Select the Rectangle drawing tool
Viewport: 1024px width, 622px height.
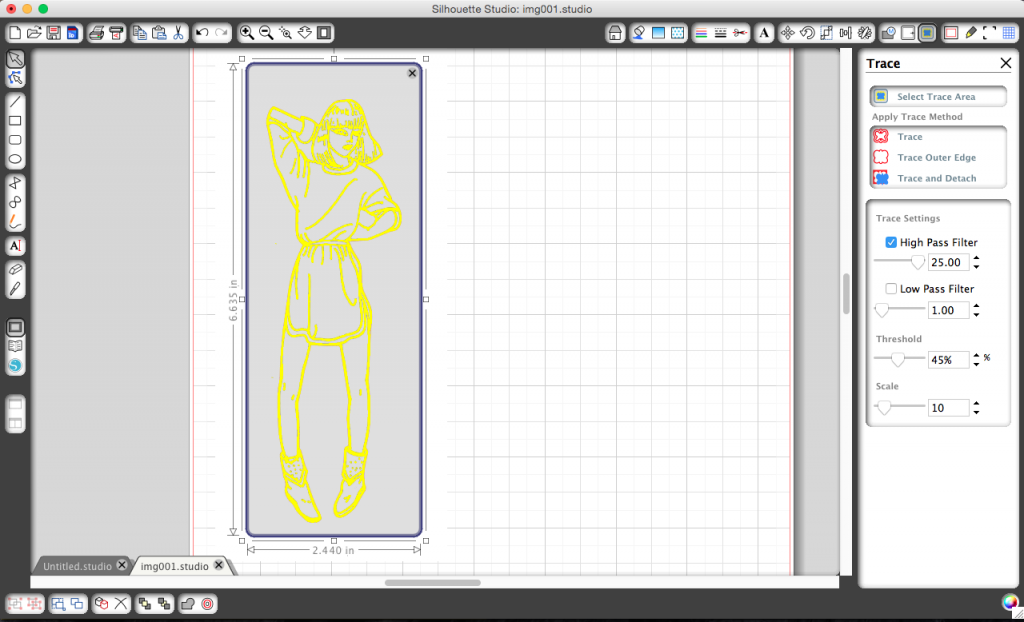coord(15,121)
